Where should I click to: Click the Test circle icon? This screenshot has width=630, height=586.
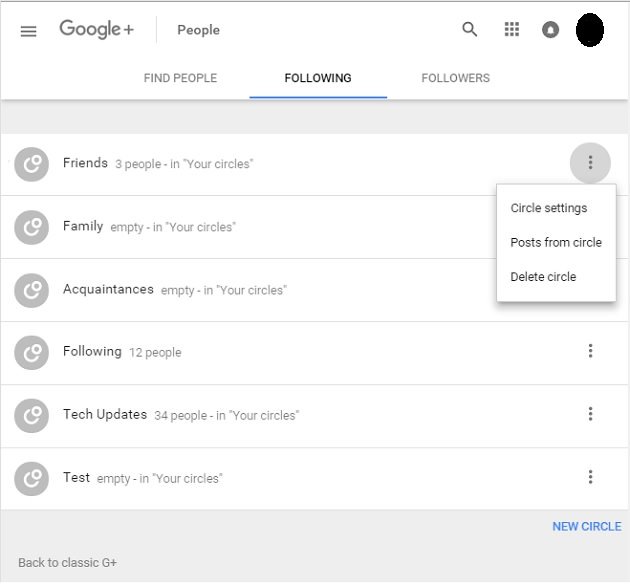[x=31, y=479]
